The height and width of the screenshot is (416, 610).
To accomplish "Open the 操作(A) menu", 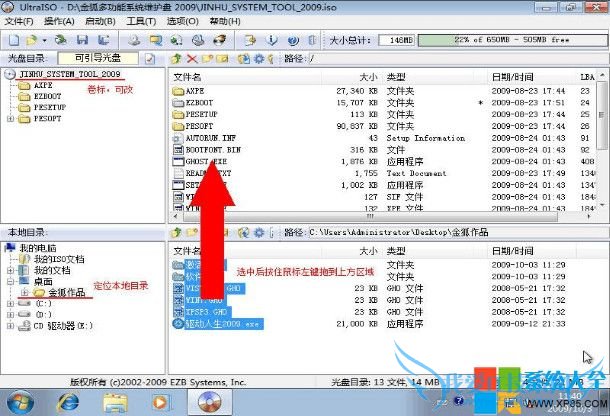I will [x=59, y=21].
